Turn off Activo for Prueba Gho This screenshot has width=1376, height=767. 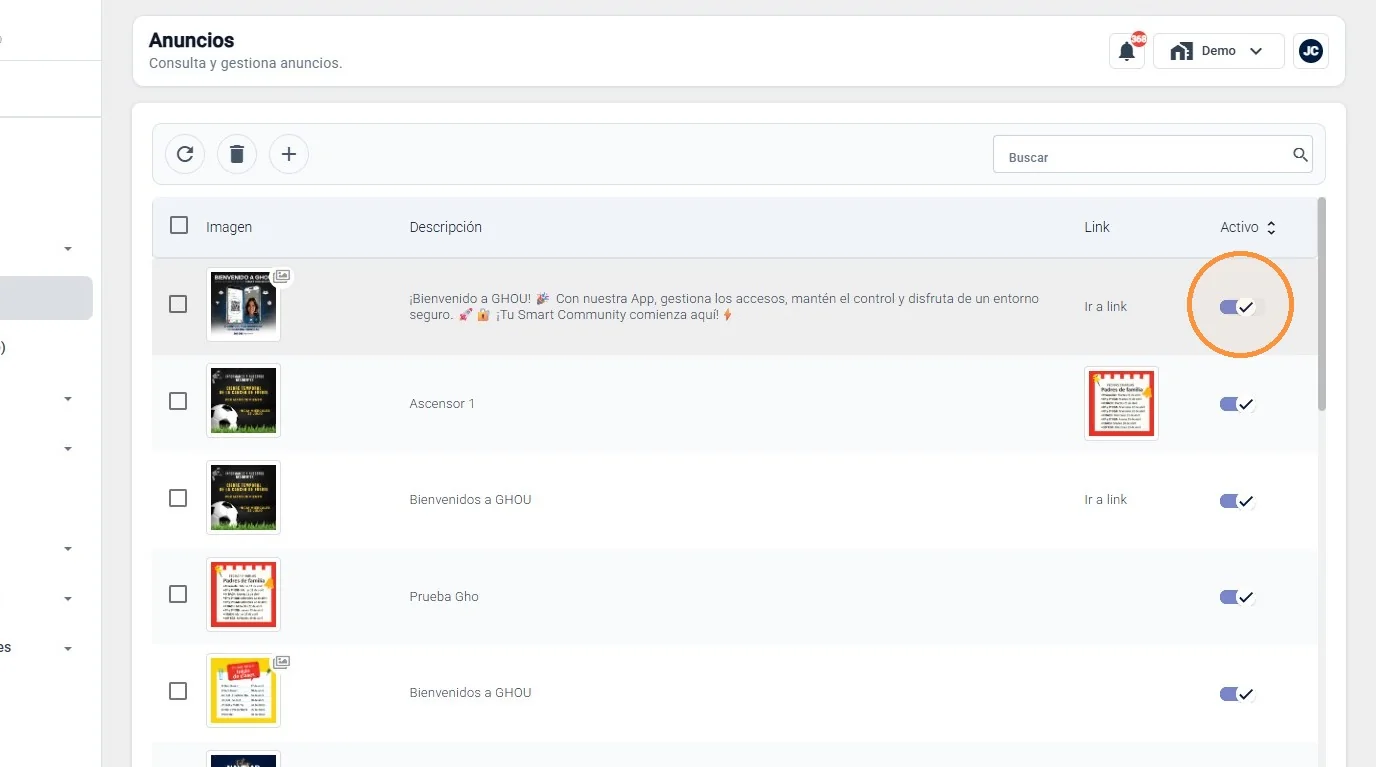[x=1237, y=597]
